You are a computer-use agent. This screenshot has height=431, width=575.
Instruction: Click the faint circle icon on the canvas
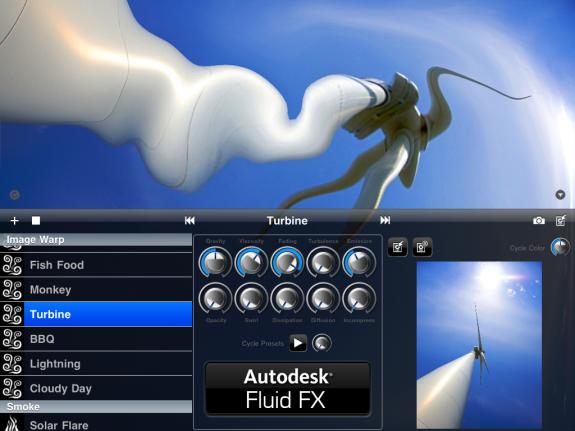(x=15, y=195)
